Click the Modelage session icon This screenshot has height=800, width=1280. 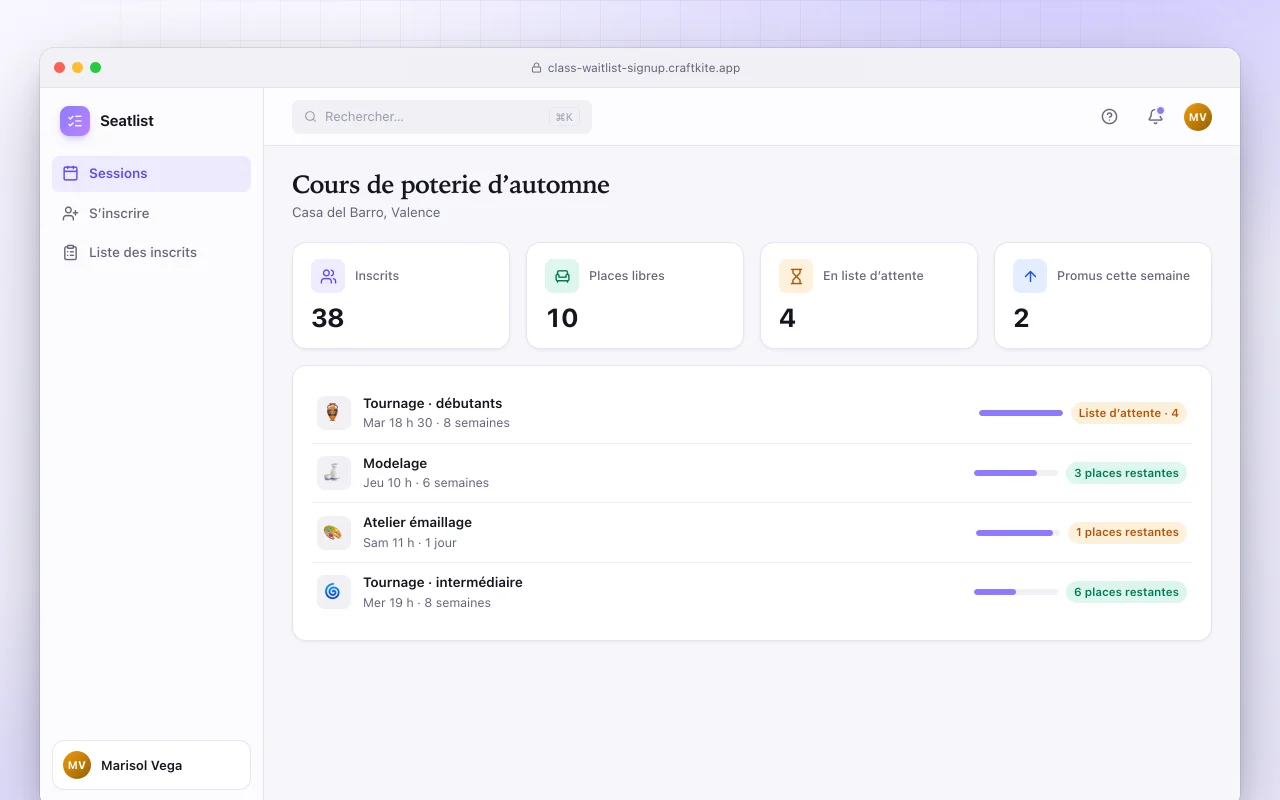(333, 473)
